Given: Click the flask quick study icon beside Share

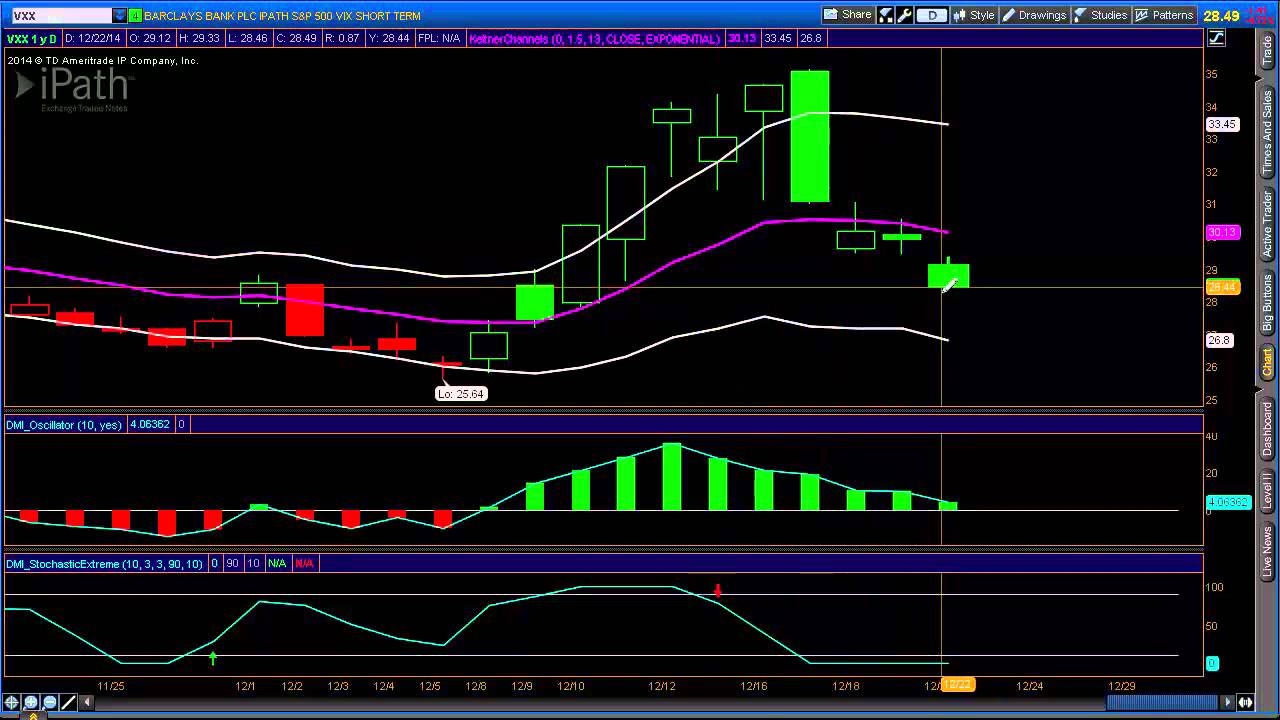Looking at the screenshot, I should pos(886,15).
